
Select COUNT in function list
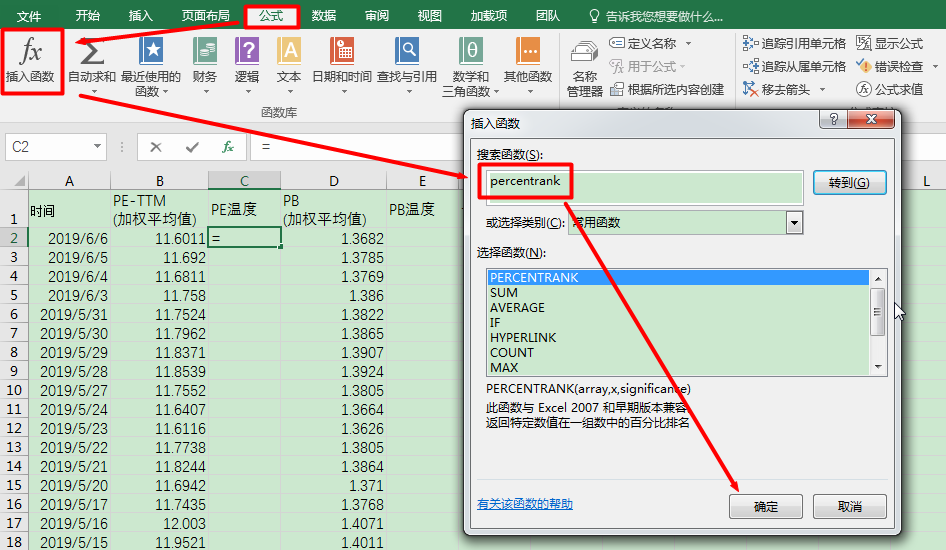[x=678, y=353]
